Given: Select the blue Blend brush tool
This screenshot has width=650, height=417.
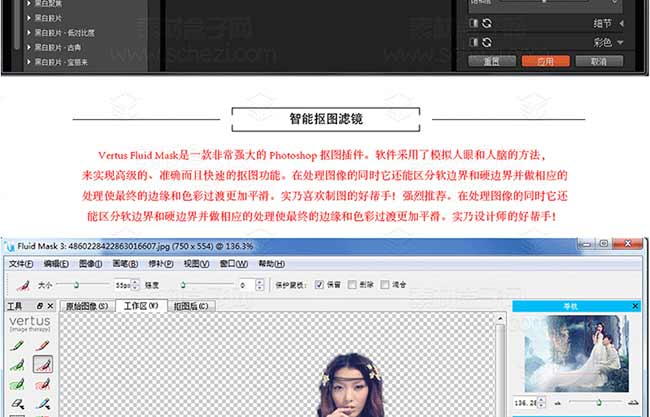Looking at the screenshot, I should [x=43, y=403].
